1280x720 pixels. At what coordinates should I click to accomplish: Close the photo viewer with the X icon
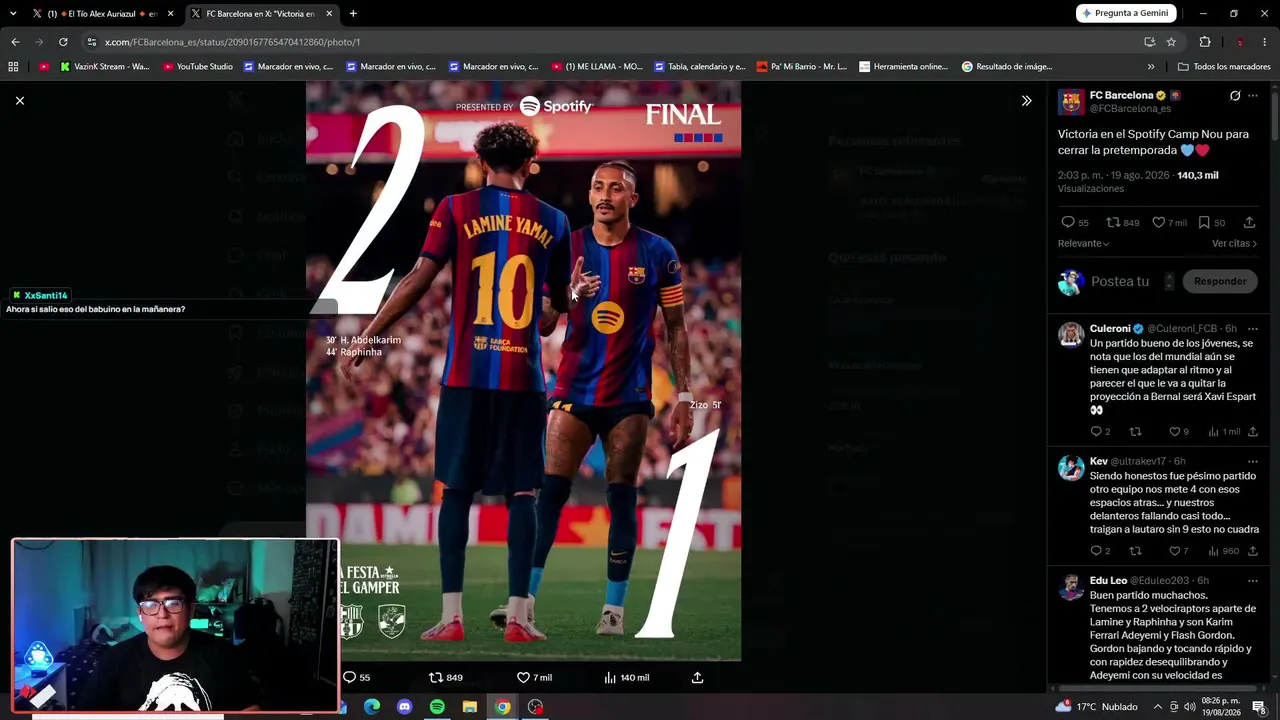(19, 100)
